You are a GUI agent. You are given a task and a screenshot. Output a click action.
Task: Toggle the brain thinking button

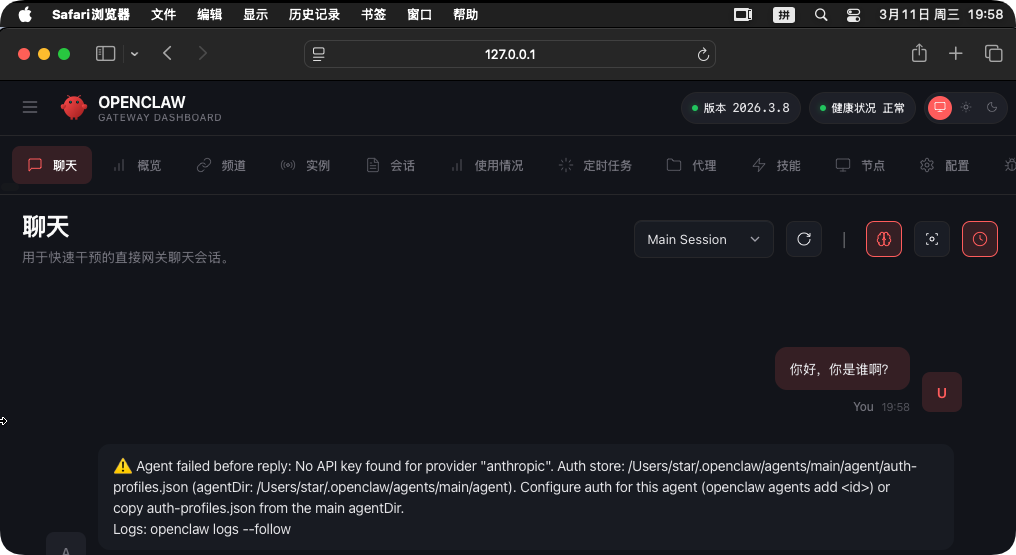pos(884,239)
